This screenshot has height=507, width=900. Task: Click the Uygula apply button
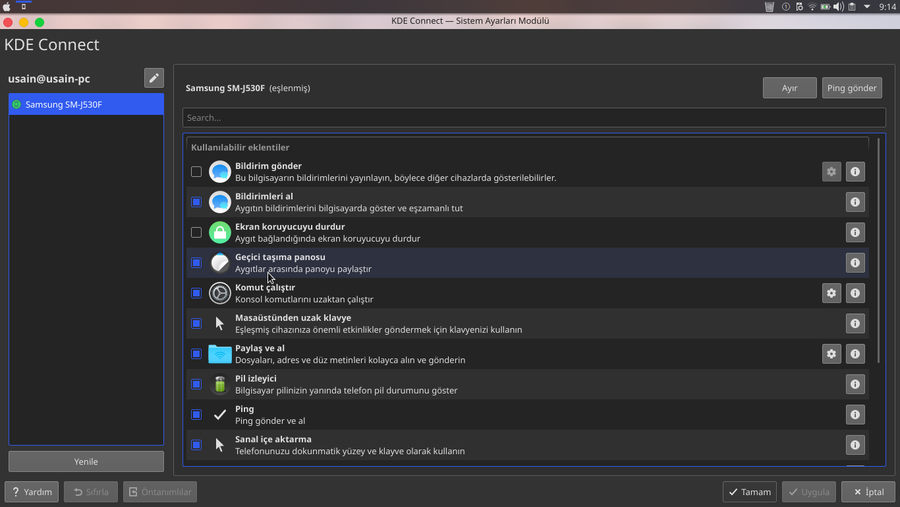tap(809, 492)
